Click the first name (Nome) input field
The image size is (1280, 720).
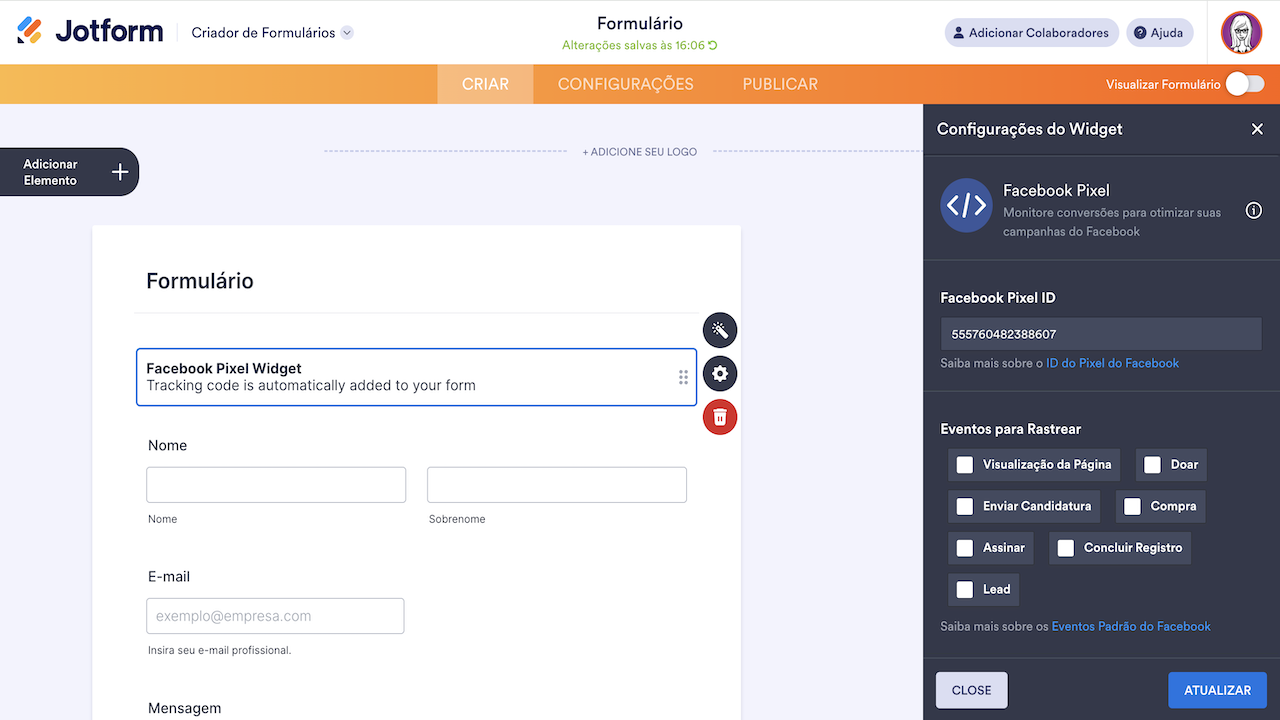tap(276, 484)
